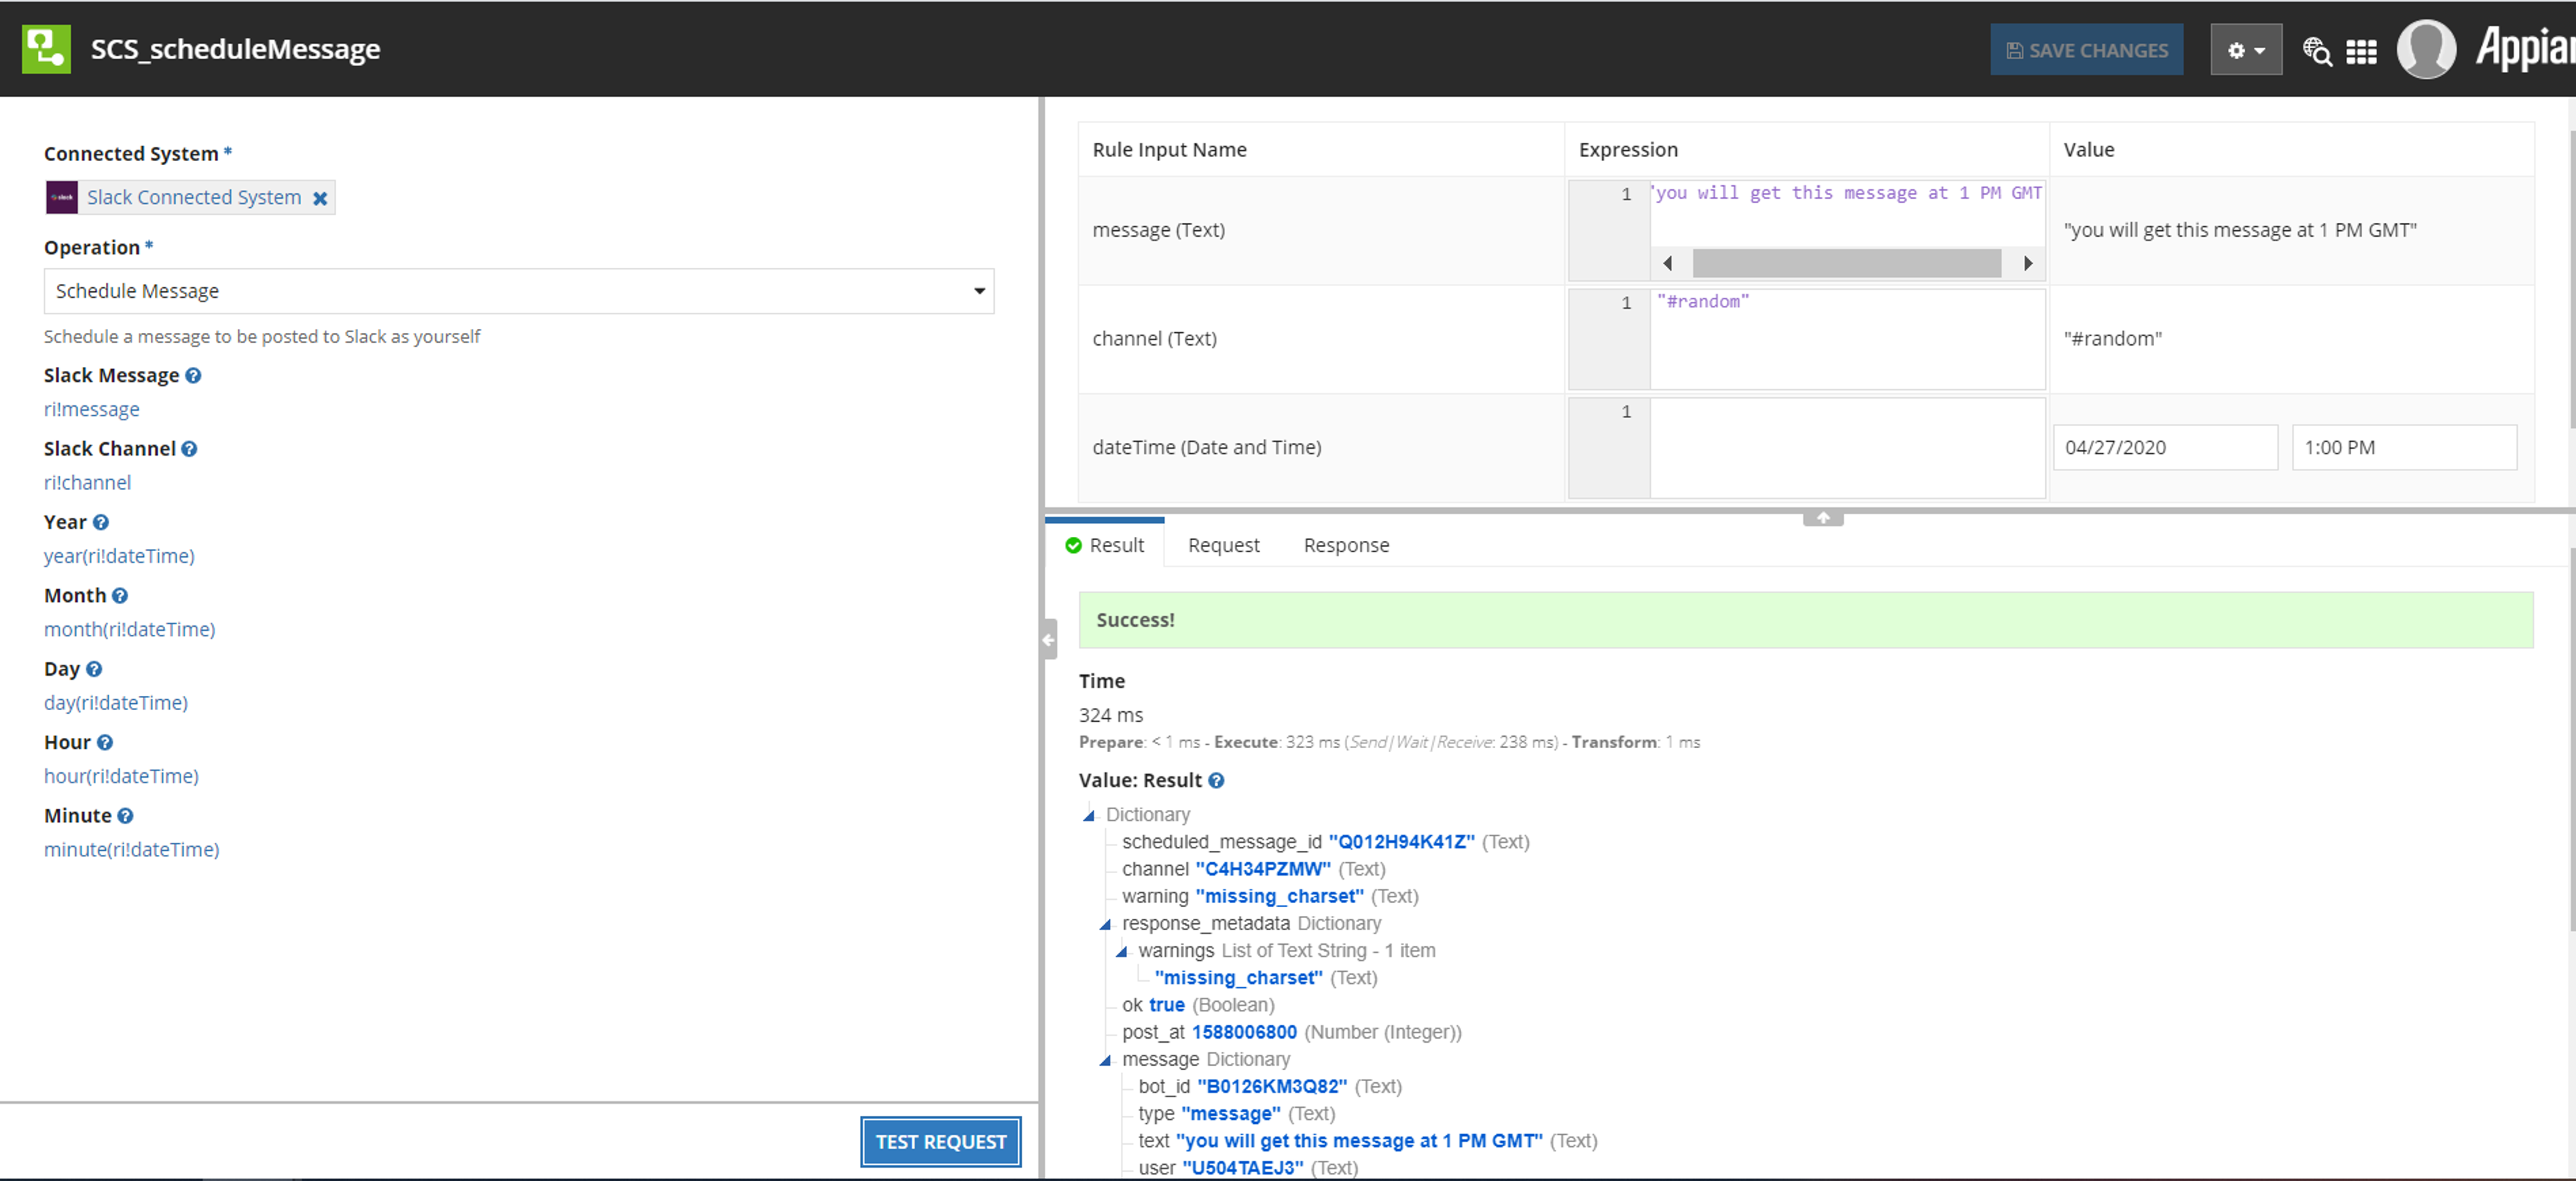Edit the year(ri!dateTime) expression
2576x1181 pixels.
pyautogui.click(x=119, y=556)
